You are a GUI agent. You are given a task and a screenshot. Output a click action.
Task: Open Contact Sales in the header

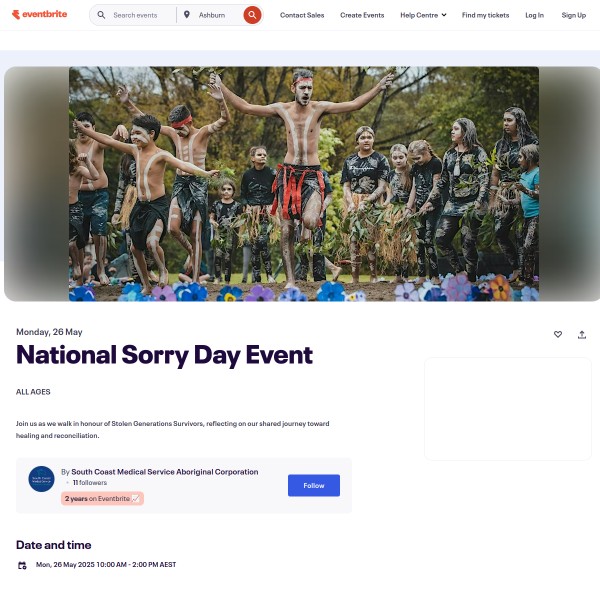[x=302, y=15]
